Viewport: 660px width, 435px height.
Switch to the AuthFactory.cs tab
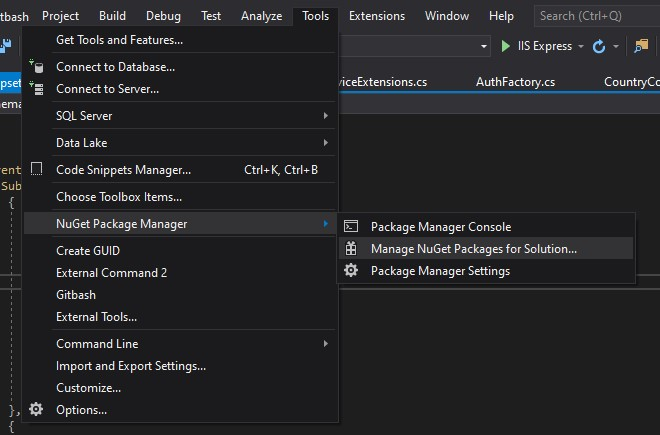[x=515, y=82]
